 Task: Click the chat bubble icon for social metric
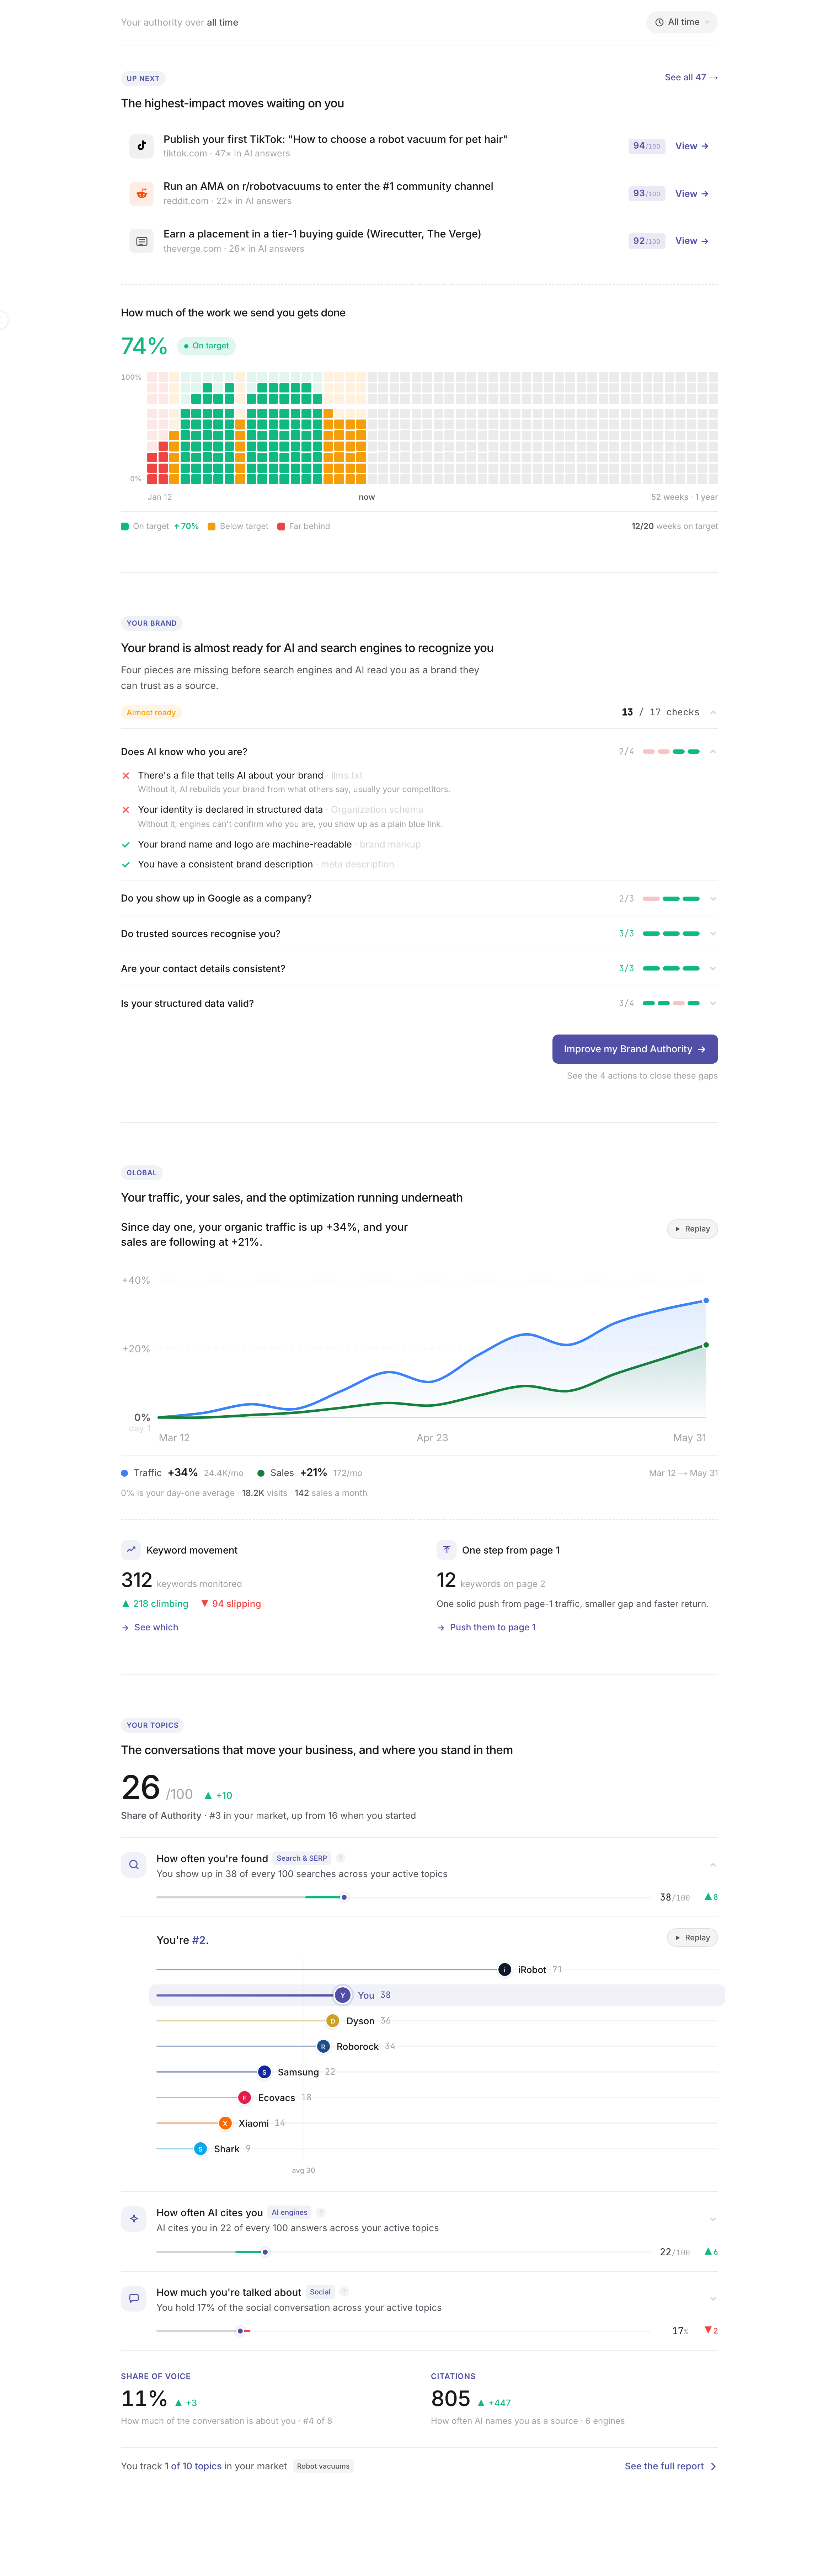tap(134, 2298)
